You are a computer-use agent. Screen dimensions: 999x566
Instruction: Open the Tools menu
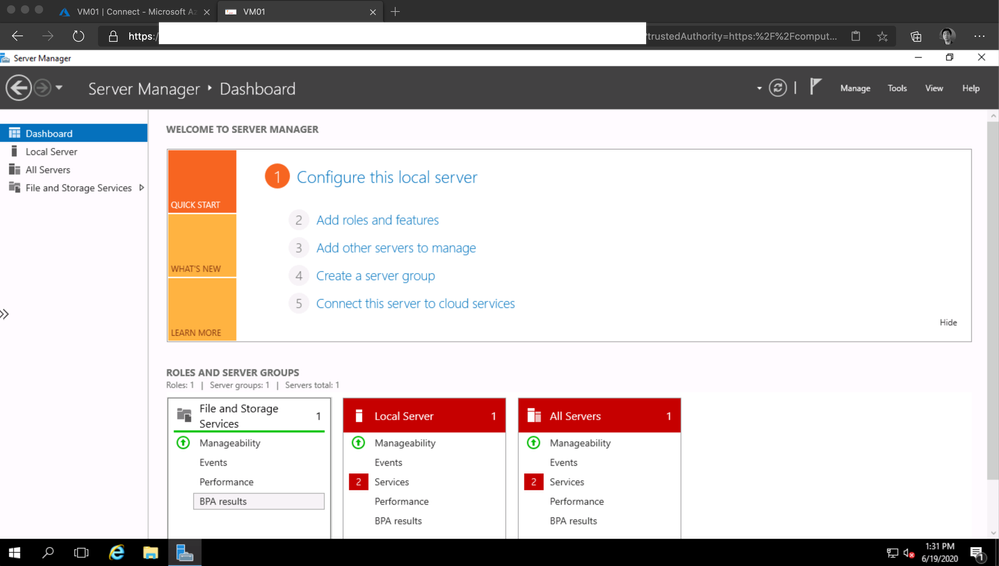point(897,89)
